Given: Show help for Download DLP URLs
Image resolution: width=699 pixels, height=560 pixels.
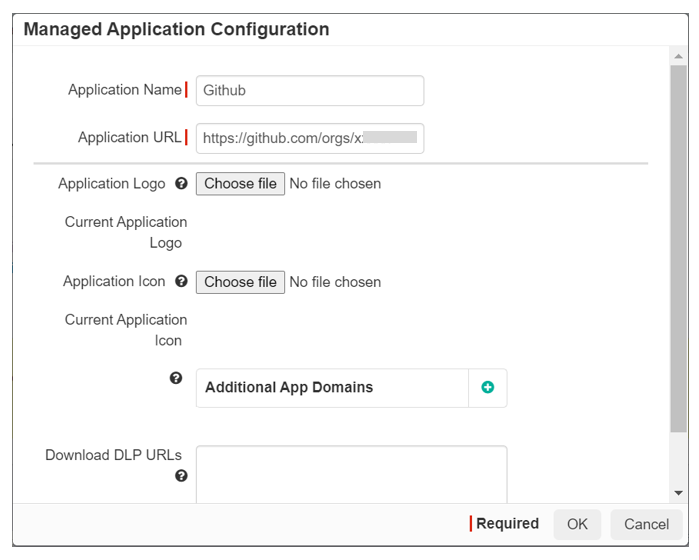Looking at the screenshot, I should pyautogui.click(x=181, y=476).
